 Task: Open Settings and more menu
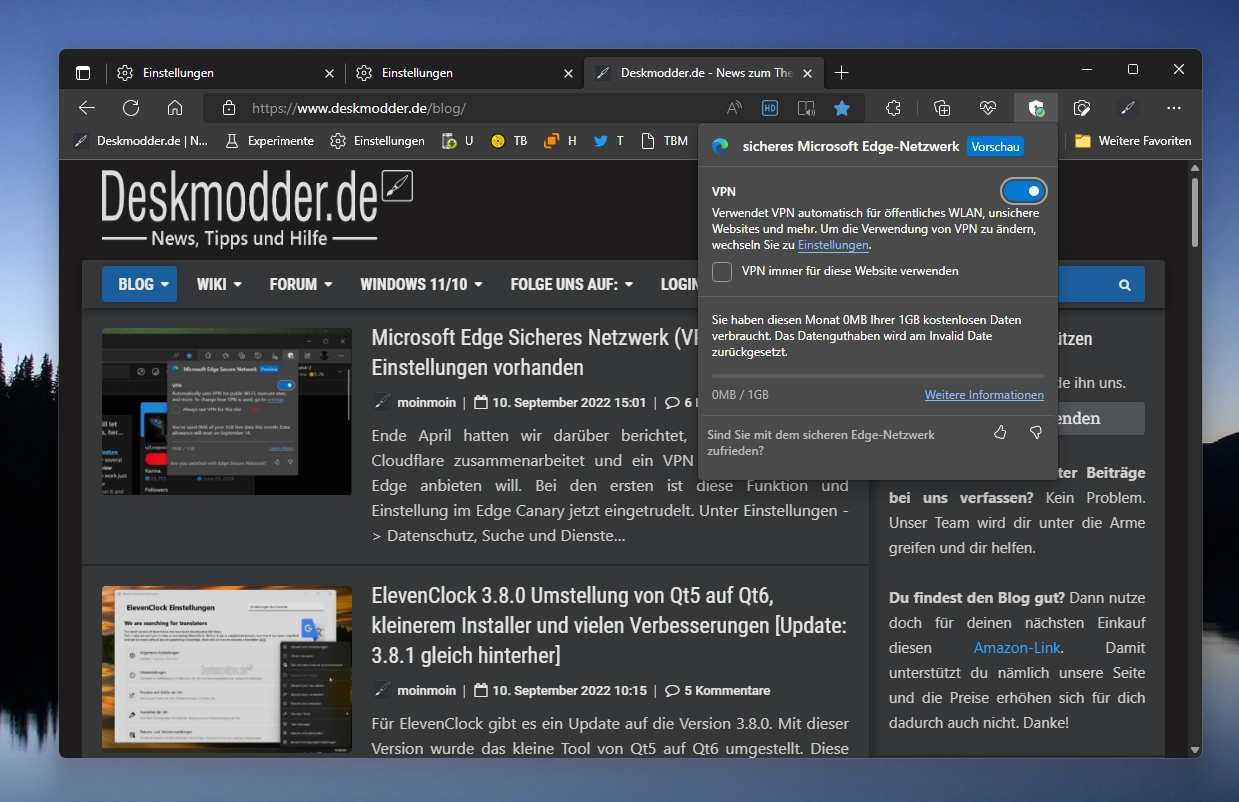[x=1174, y=108]
